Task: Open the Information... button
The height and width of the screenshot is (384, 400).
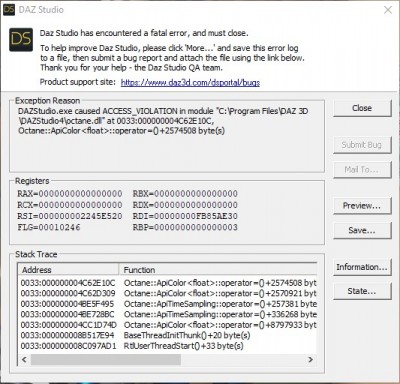Action: (x=362, y=267)
